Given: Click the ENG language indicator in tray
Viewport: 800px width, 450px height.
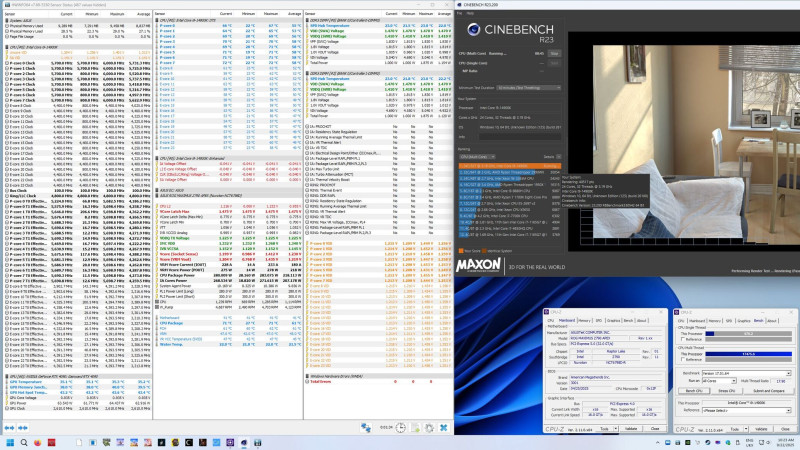Looking at the screenshot, I should 749,442.
